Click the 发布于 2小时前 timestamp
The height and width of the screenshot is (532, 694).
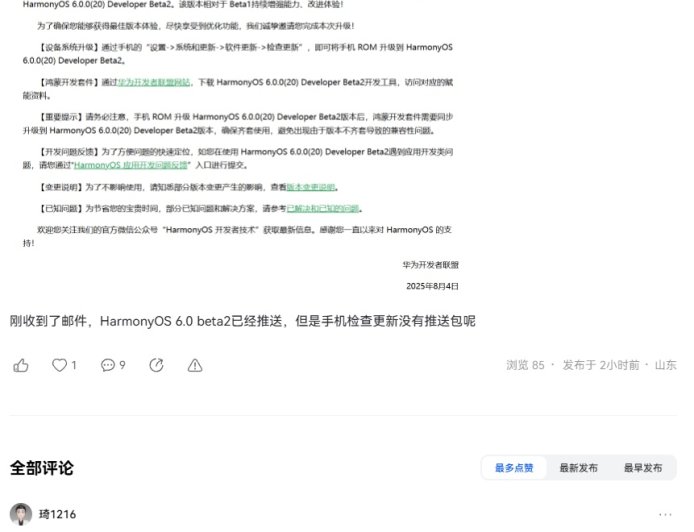pos(601,365)
